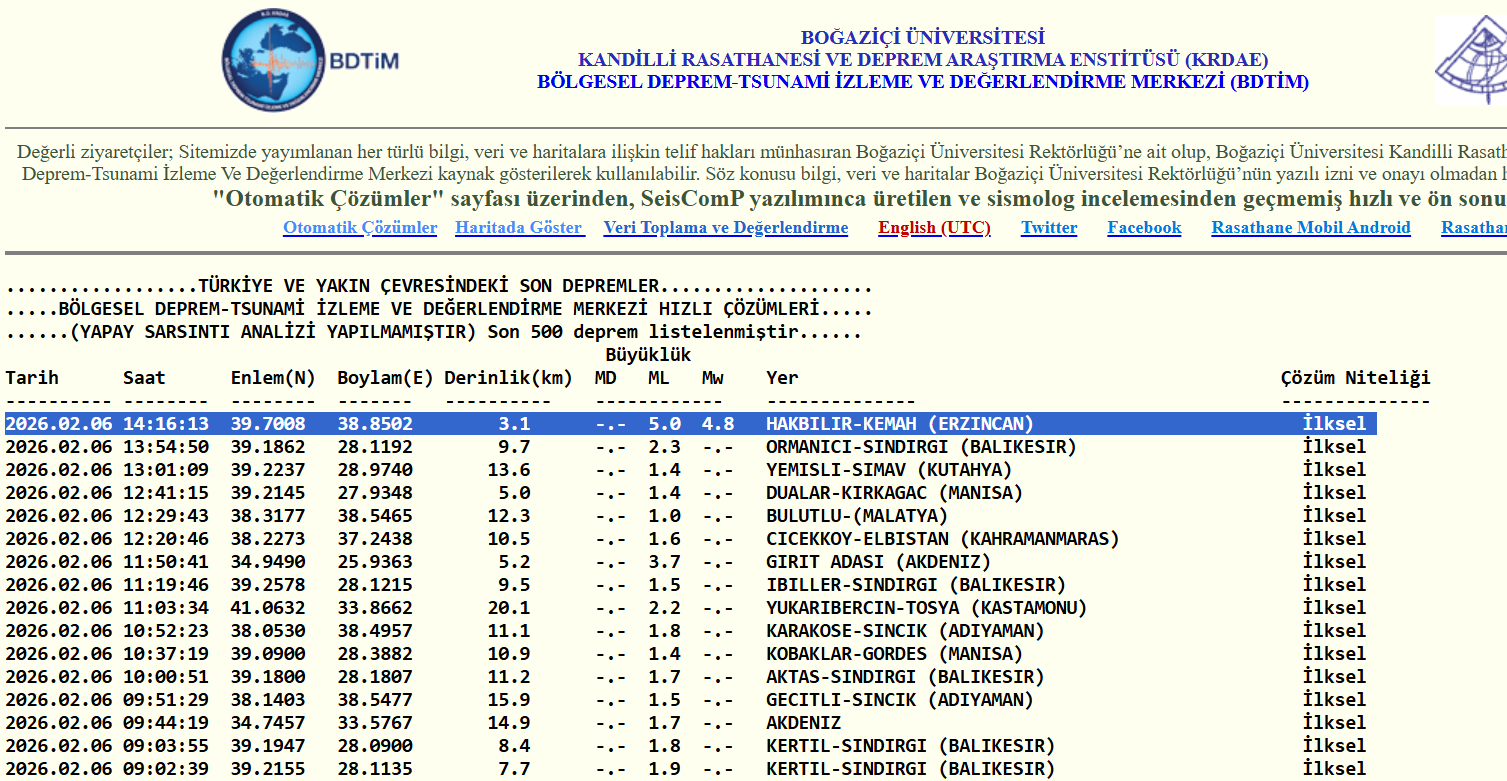
Task: Open the Facebook link
Action: coord(1144,228)
